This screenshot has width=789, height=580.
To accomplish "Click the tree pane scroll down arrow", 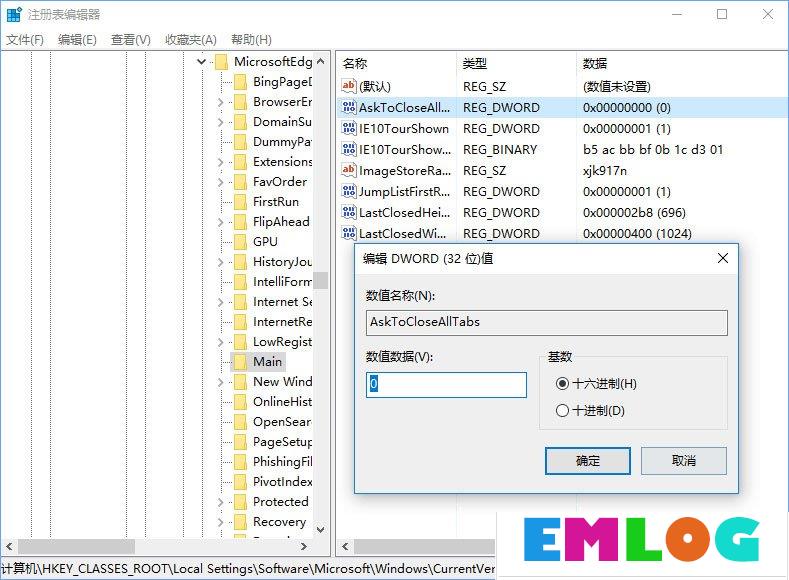I will coord(321,530).
